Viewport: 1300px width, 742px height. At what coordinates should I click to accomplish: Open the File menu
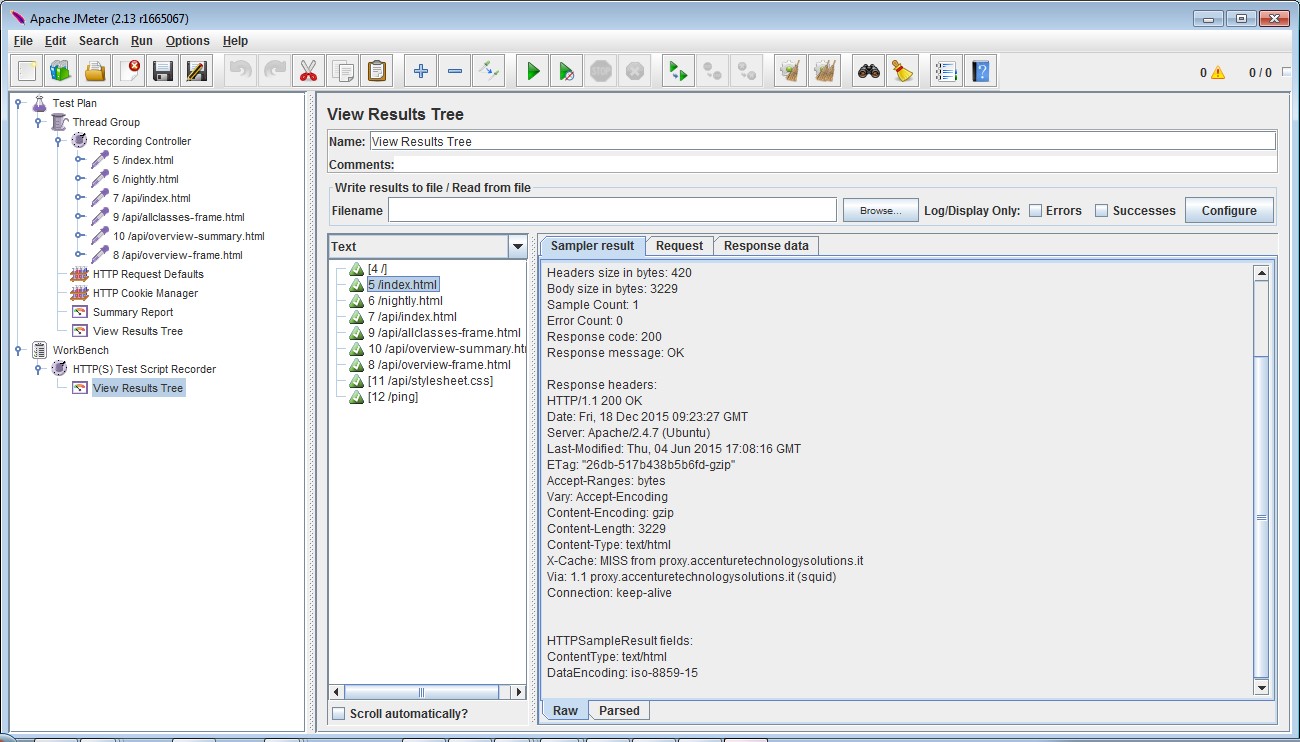coord(23,41)
